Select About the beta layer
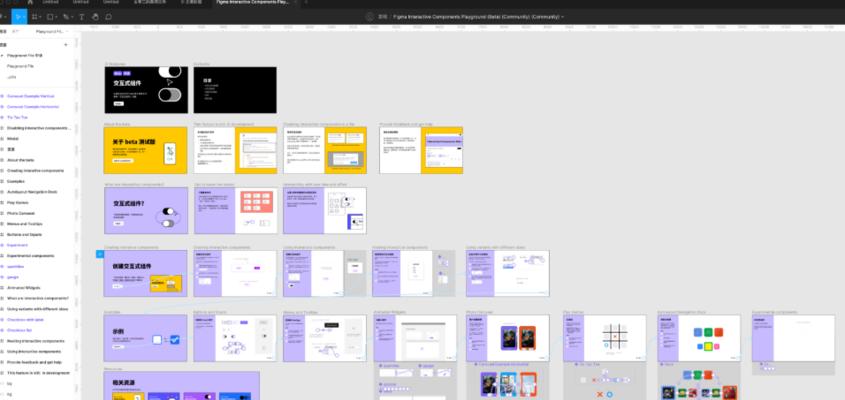845x400 pixels. (x=20, y=160)
